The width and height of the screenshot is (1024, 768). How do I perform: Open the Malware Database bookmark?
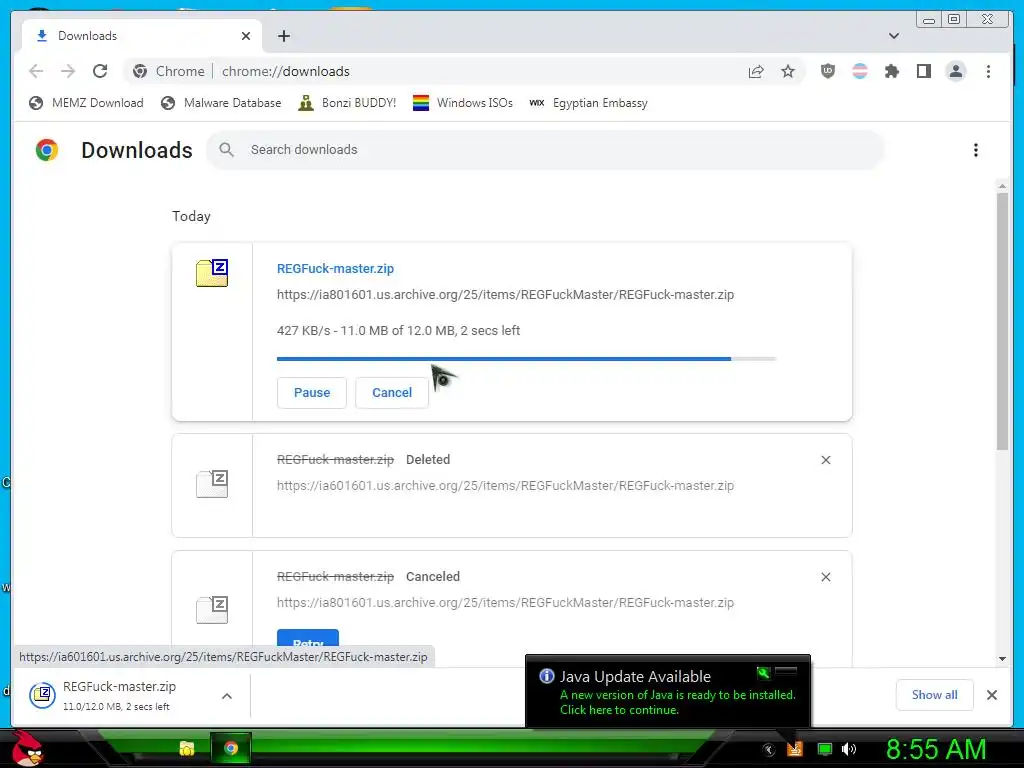pyautogui.click(x=221, y=103)
